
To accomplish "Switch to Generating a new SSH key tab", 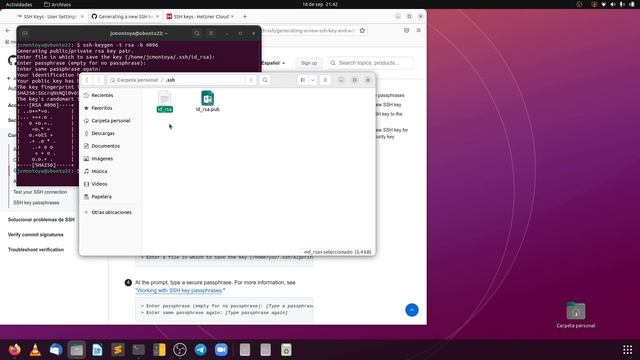I will coord(125,16).
